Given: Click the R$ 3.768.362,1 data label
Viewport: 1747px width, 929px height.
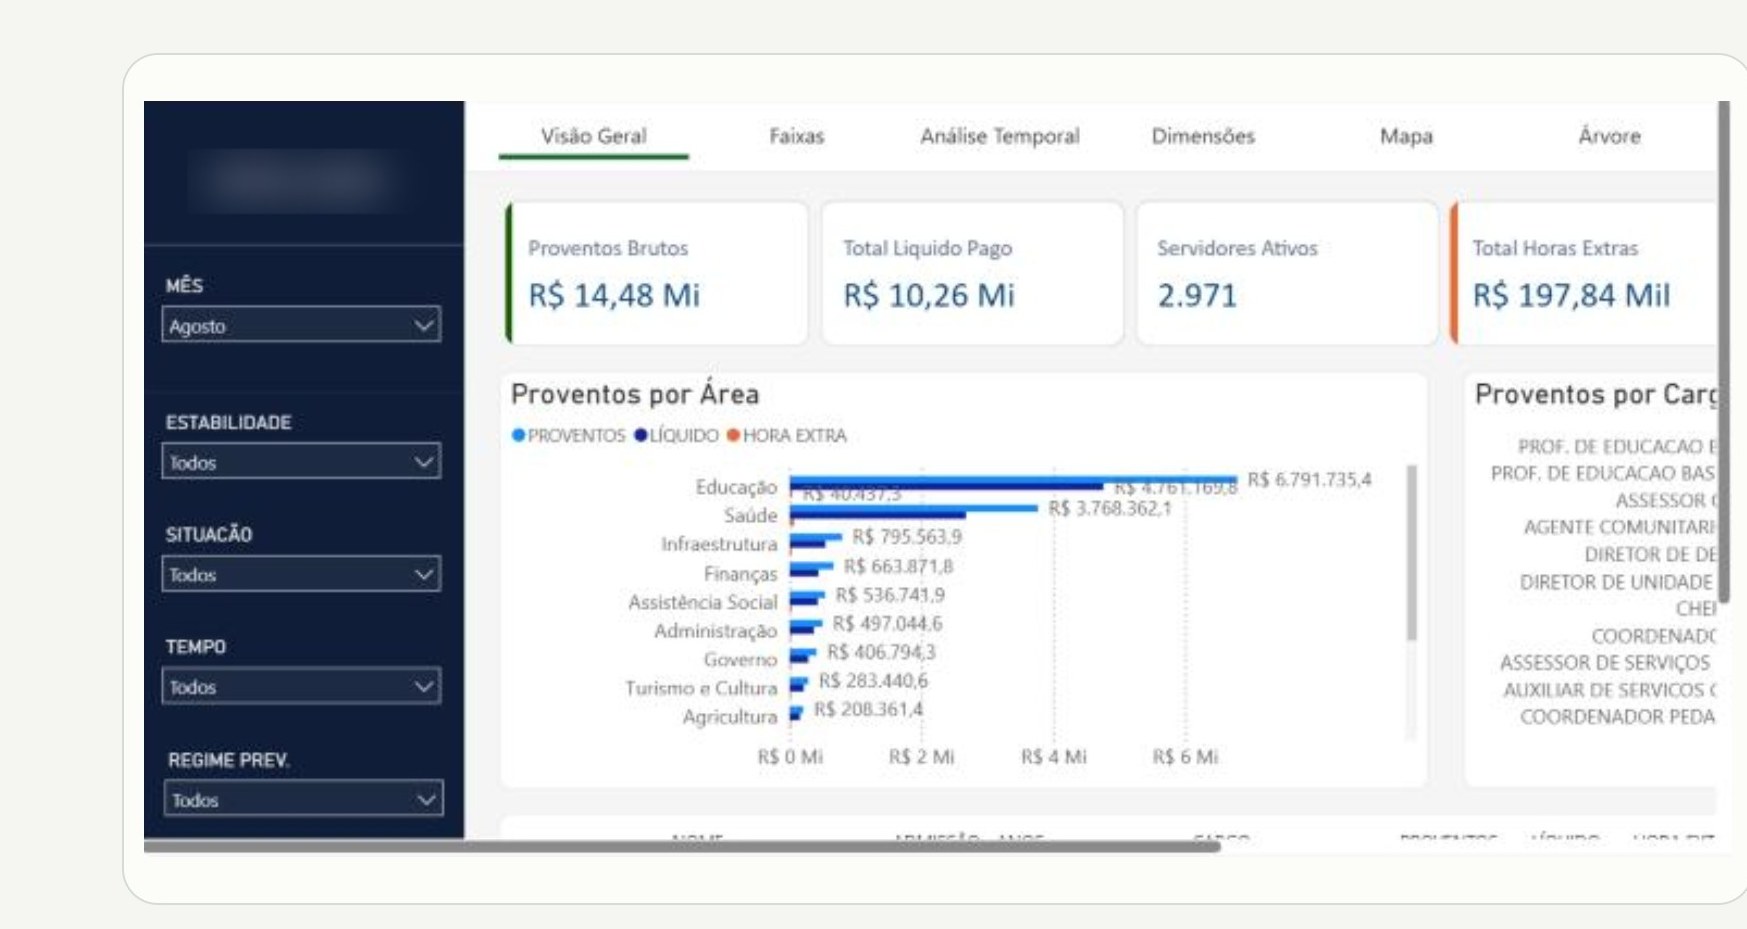Looking at the screenshot, I should click(1109, 509).
